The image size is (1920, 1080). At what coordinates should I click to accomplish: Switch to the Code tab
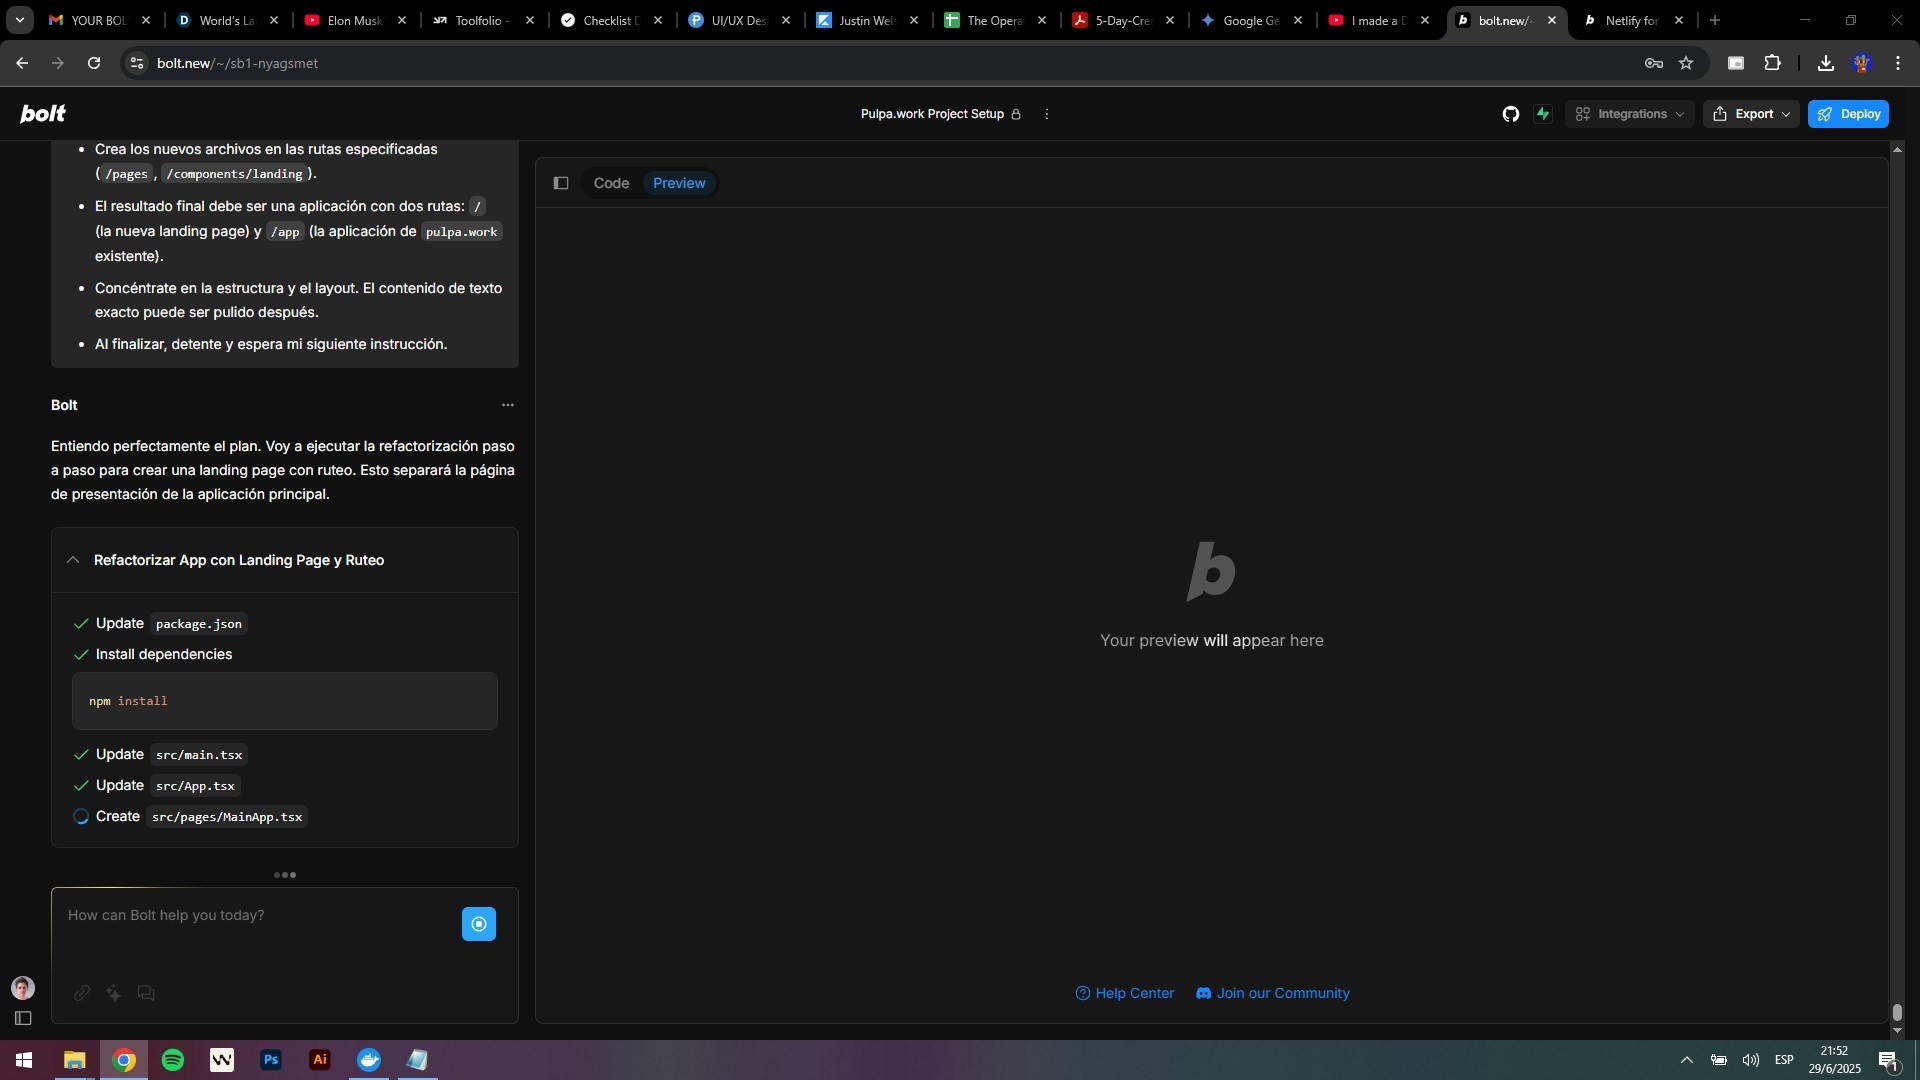point(611,183)
